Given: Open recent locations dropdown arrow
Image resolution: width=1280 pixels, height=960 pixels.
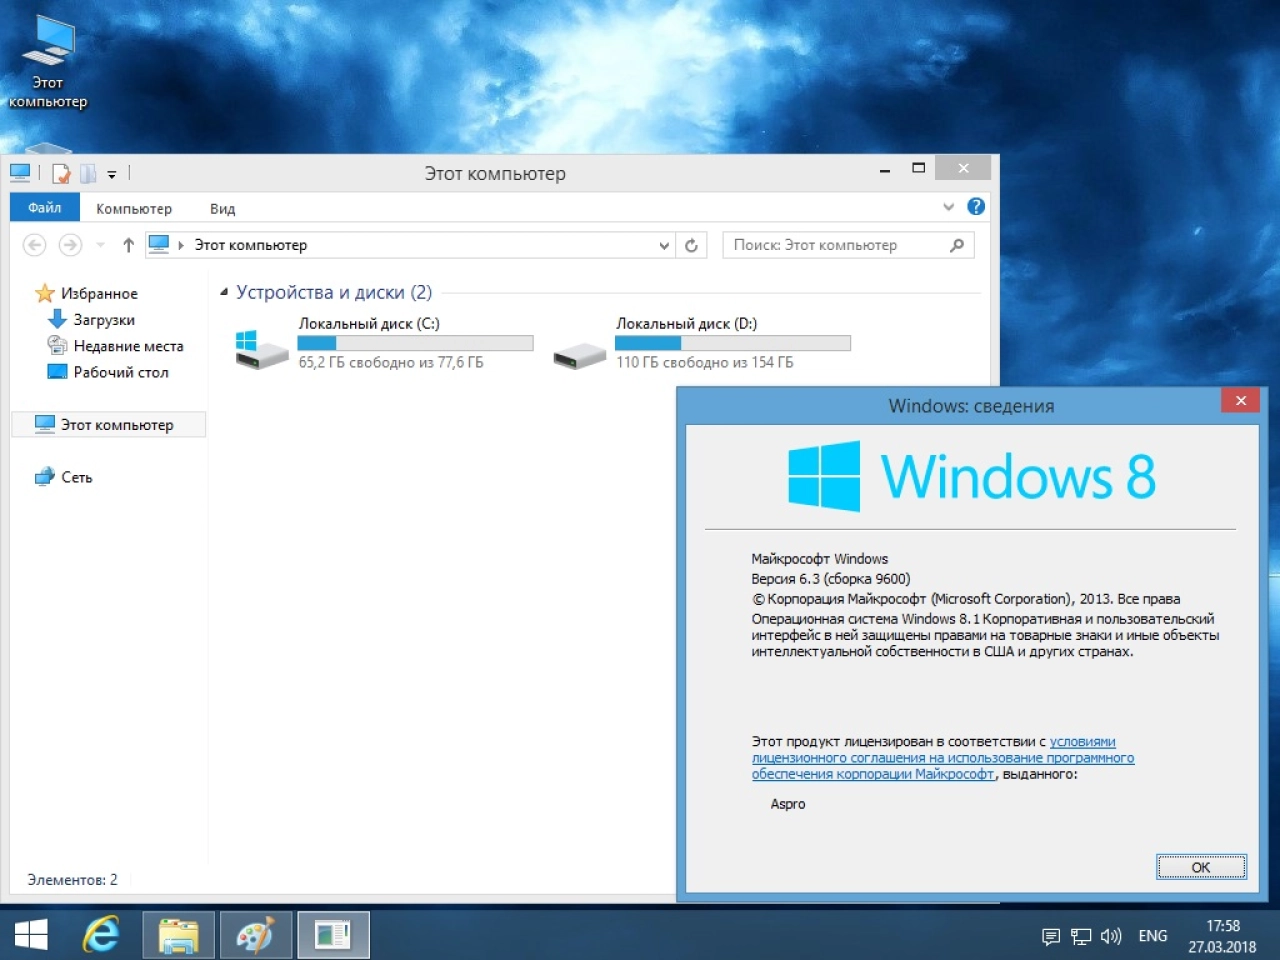Looking at the screenshot, I should [100, 245].
